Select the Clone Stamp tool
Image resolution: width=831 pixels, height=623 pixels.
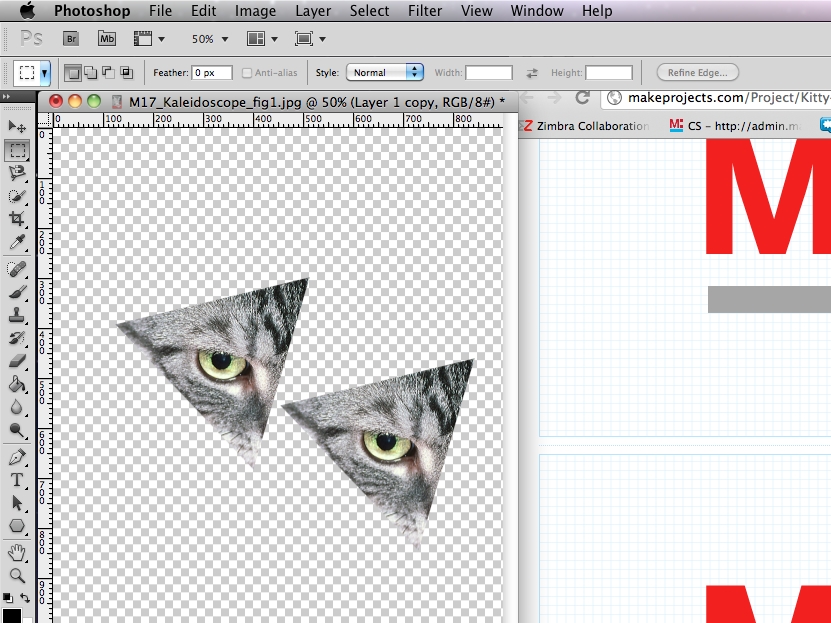(17, 315)
